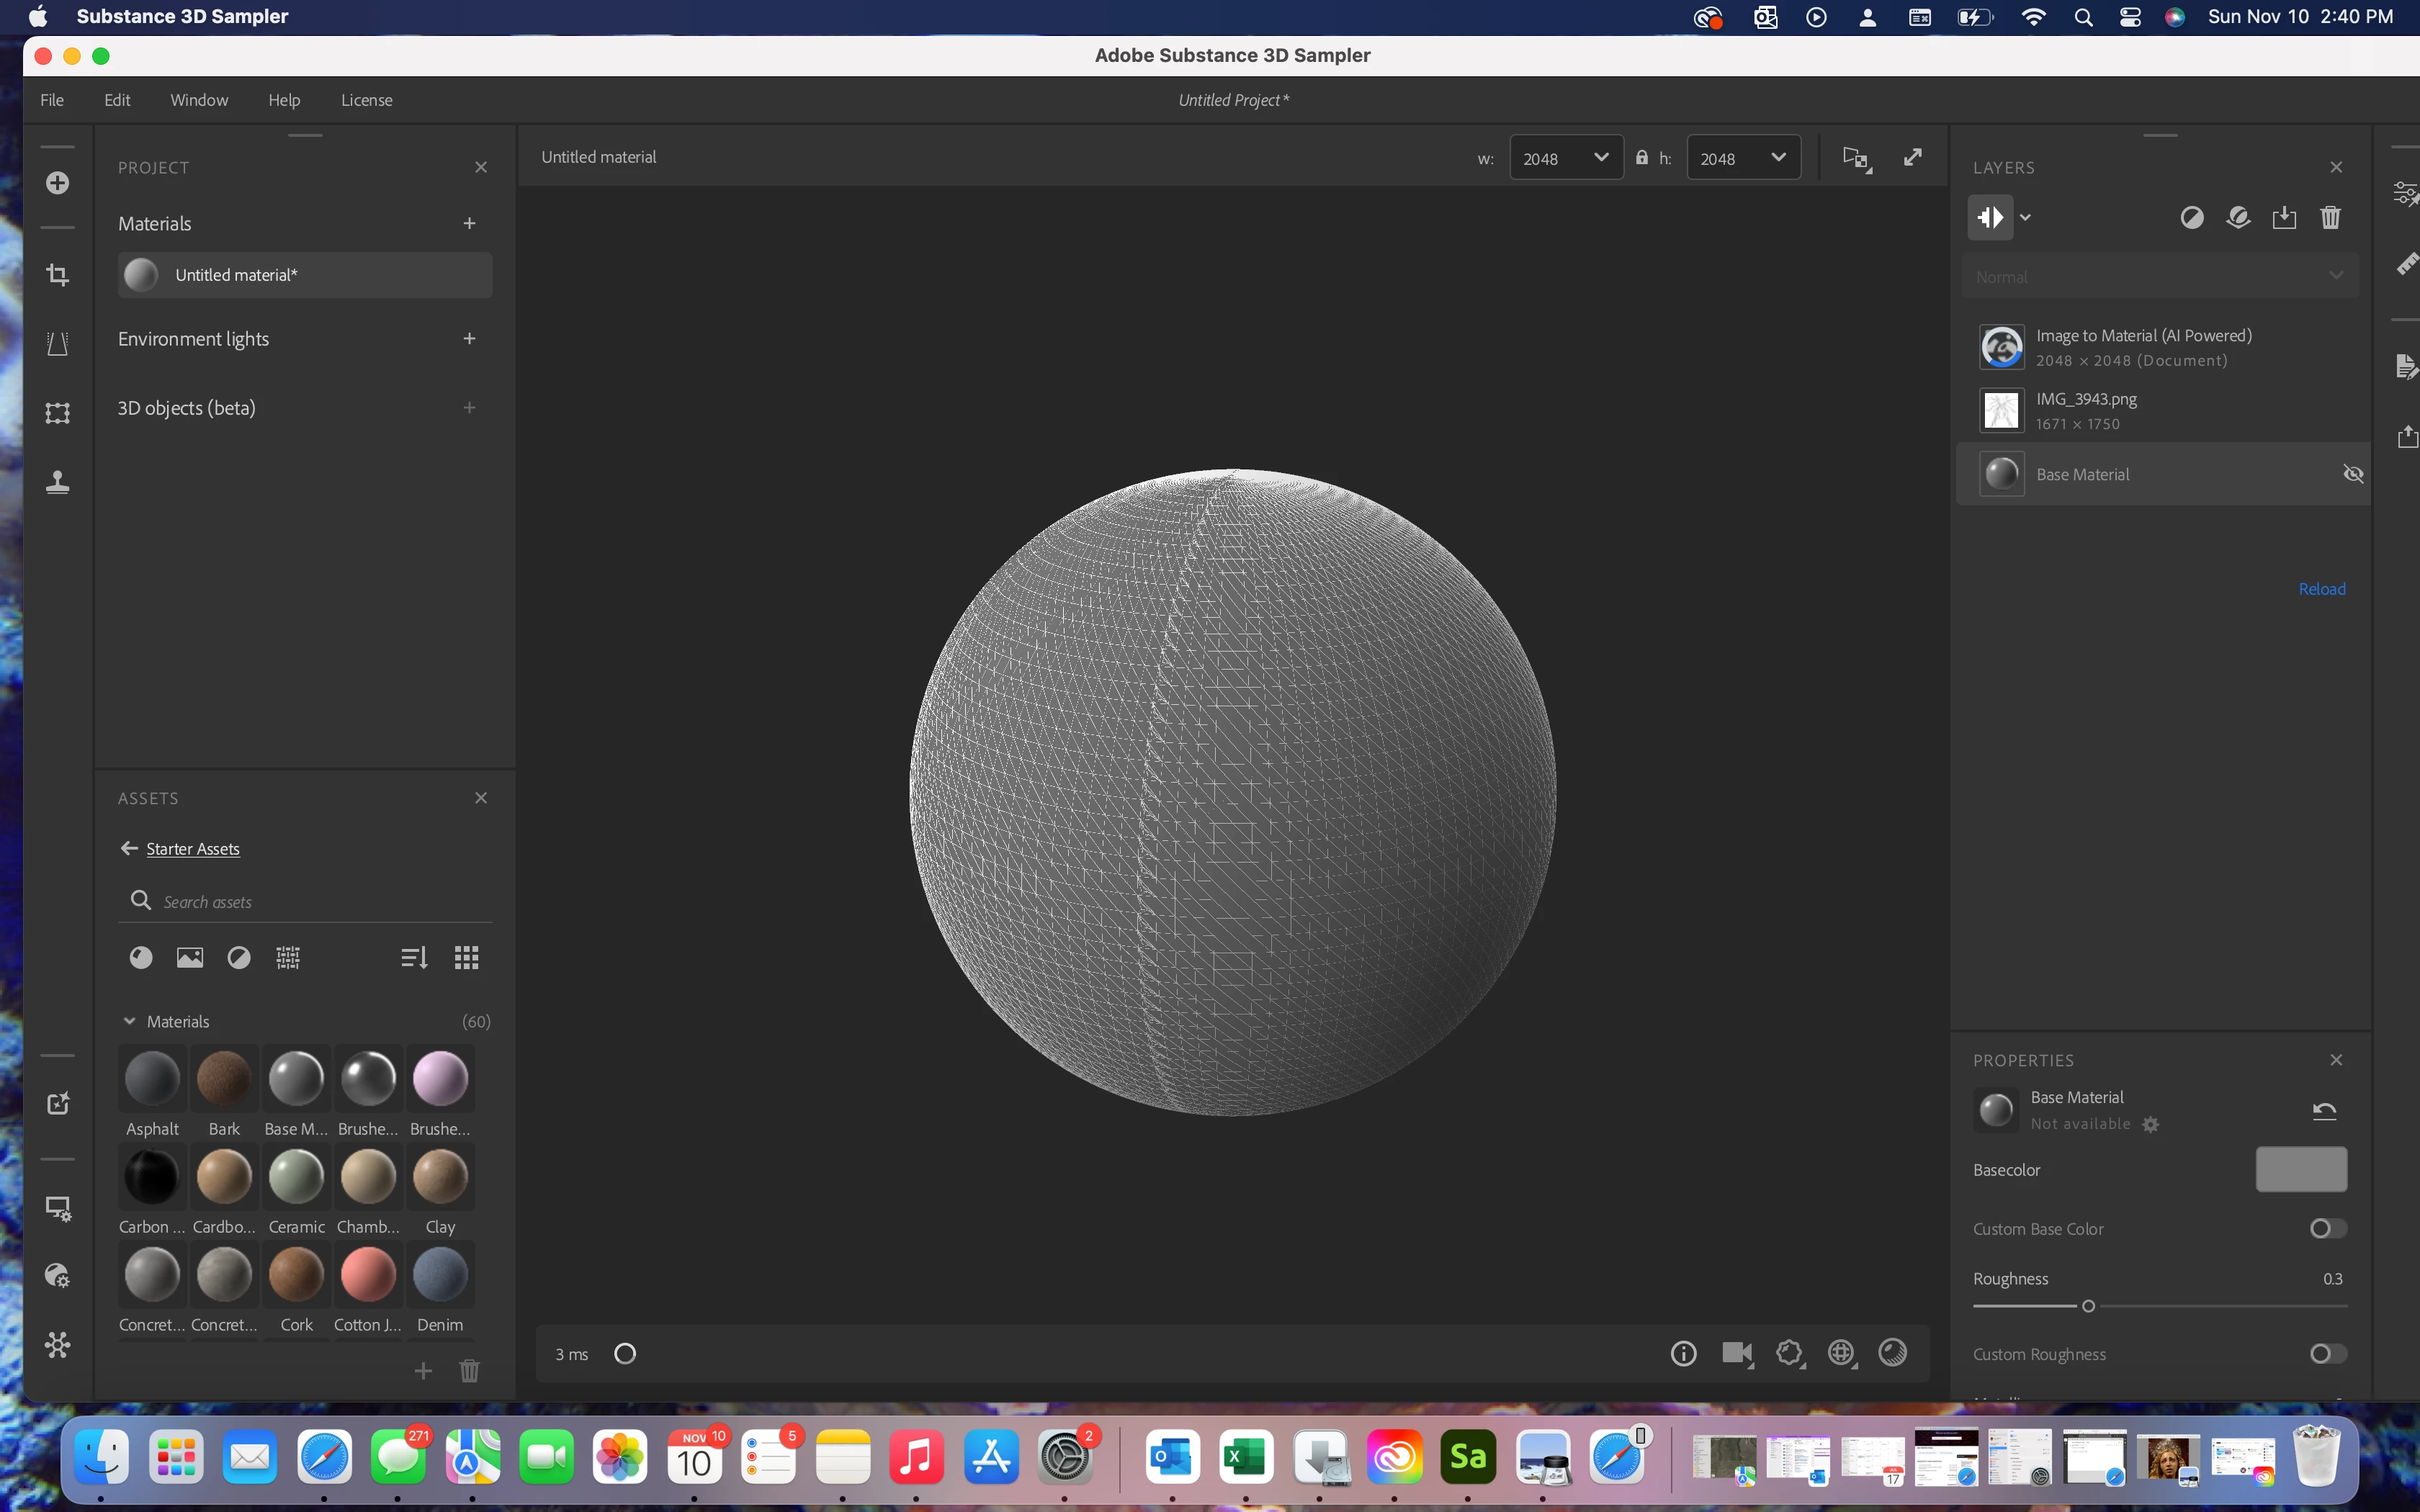This screenshot has height=1512, width=2420.
Task: Open the License menu
Action: click(x=366, y=100)
